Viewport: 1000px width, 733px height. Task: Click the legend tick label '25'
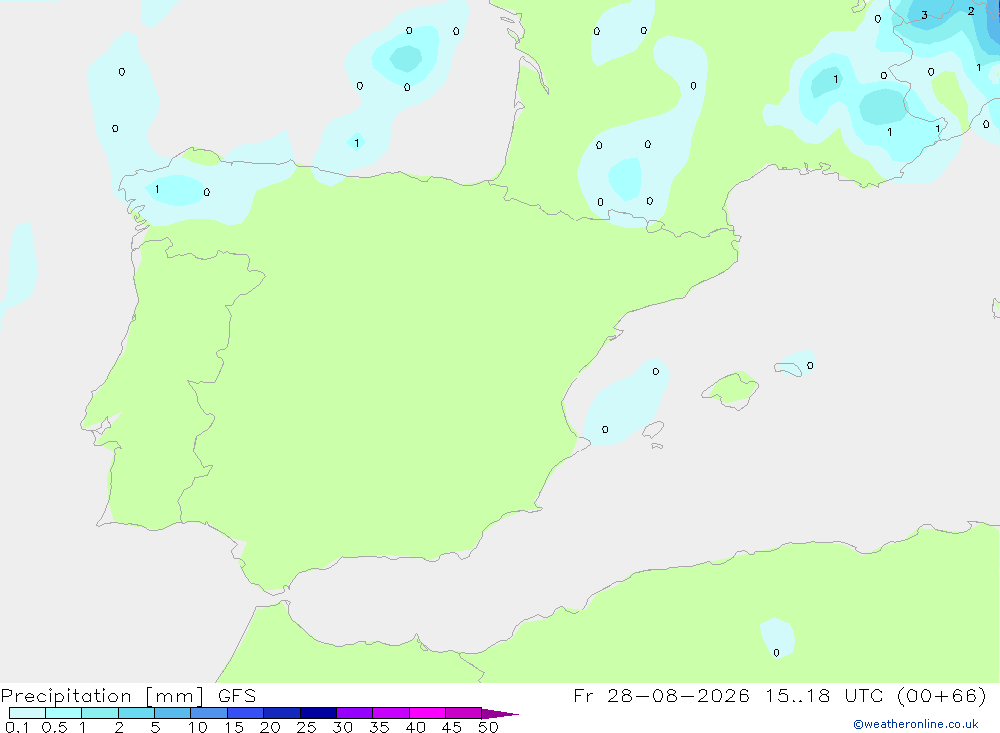point(307,727)
